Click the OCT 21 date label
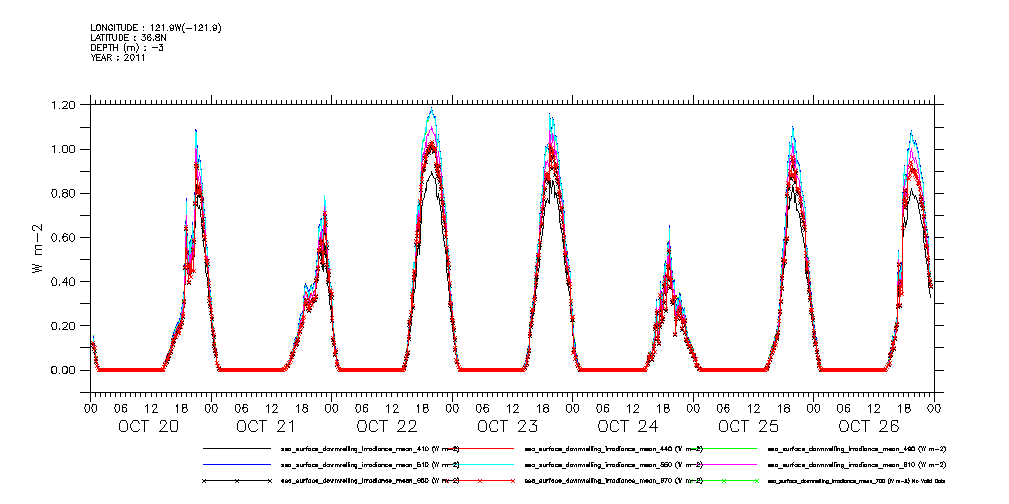This screenshot has height=504, width=1009. pos(266,427)
